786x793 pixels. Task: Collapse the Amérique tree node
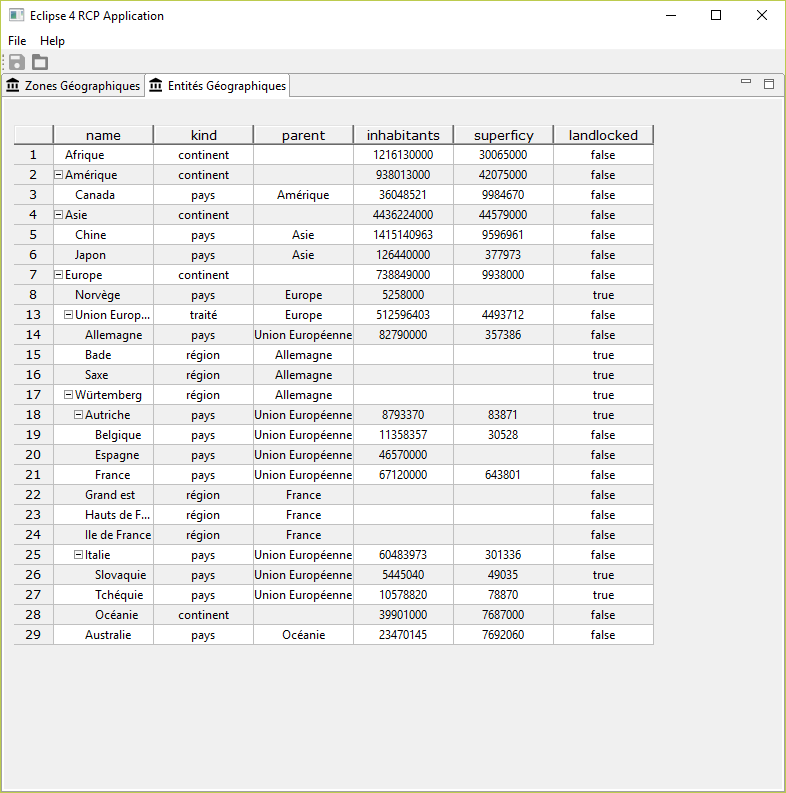[59, 174]
